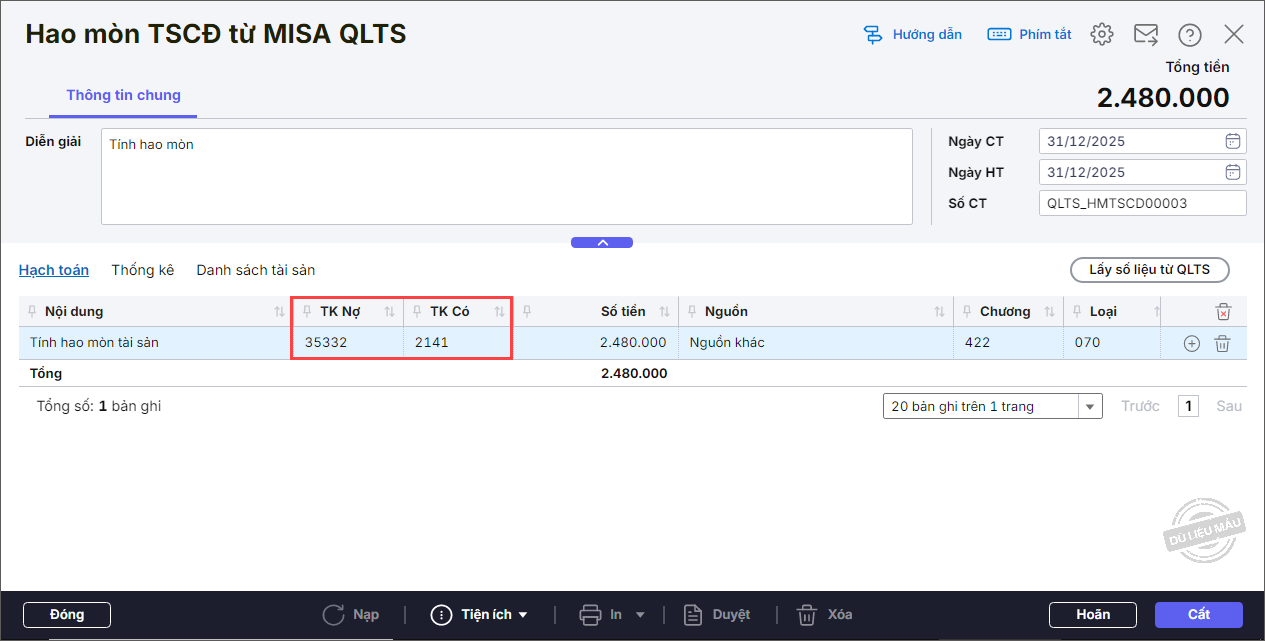The height and width of the screenshot is (641, 1265).
Task: Open the Hướng dẫn guide link
Action: 912,34
